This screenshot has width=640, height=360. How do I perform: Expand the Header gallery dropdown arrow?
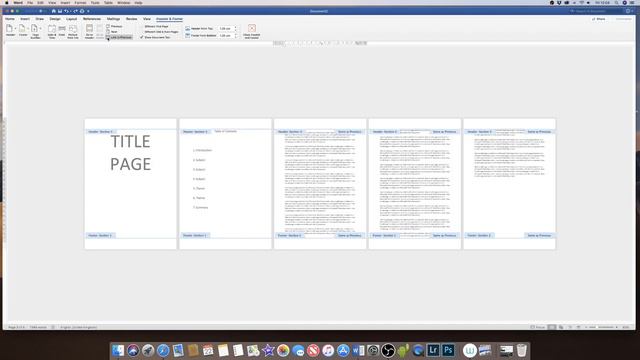pyautogui.click(x=15, y=29)
